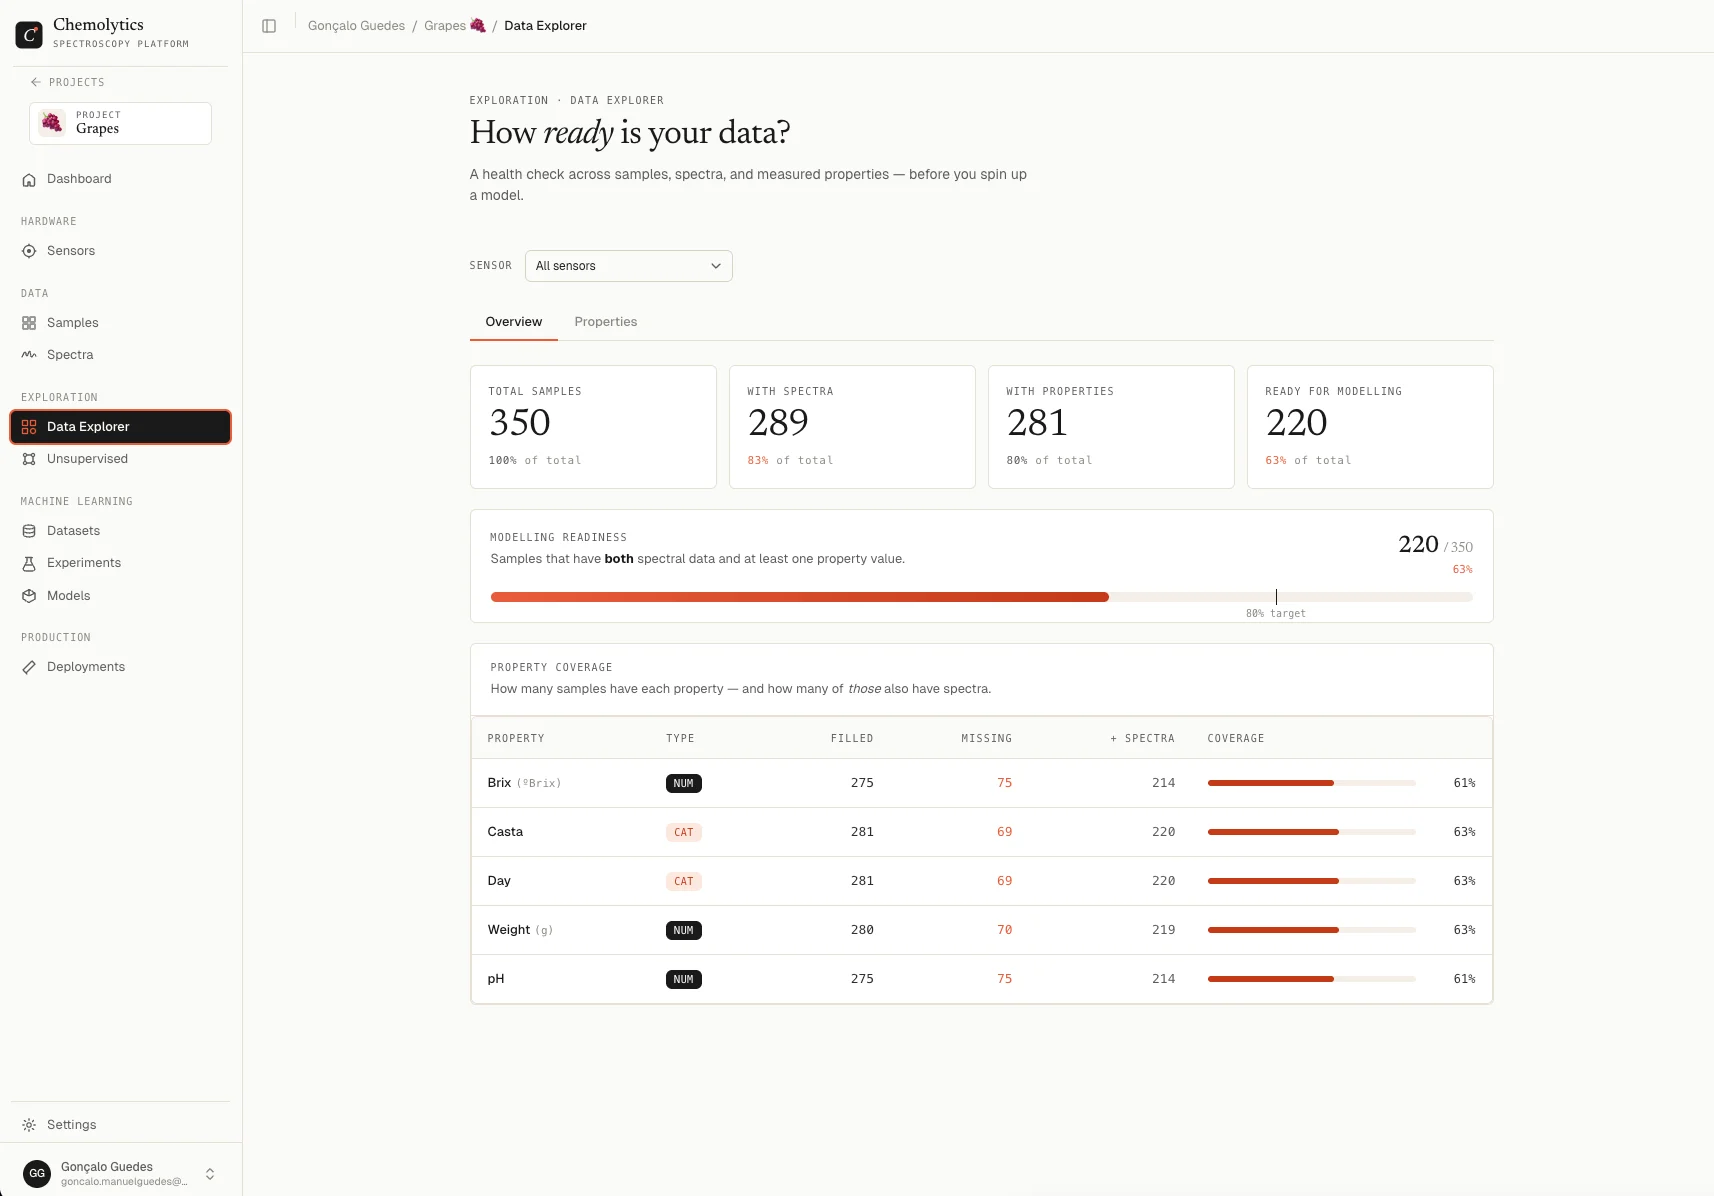The height and width of the screenshot is (1196, 1714).
Task: Click the GG user avatar
Action: coord(37,1174)
